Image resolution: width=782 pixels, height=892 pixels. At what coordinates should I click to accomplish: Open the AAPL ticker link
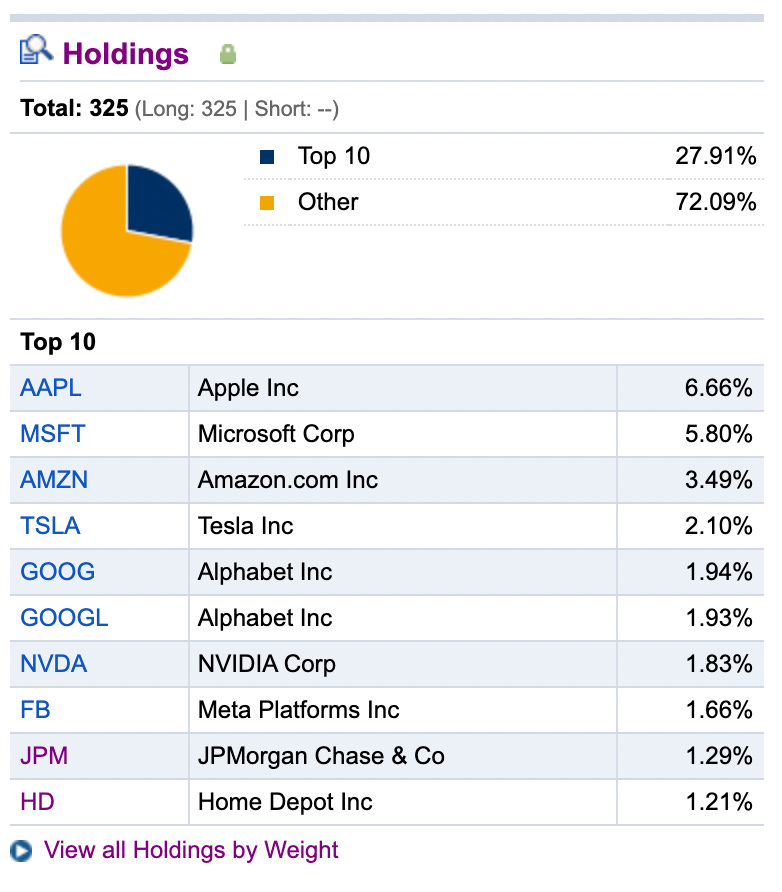pyautogui.click(x=50, y=388)
